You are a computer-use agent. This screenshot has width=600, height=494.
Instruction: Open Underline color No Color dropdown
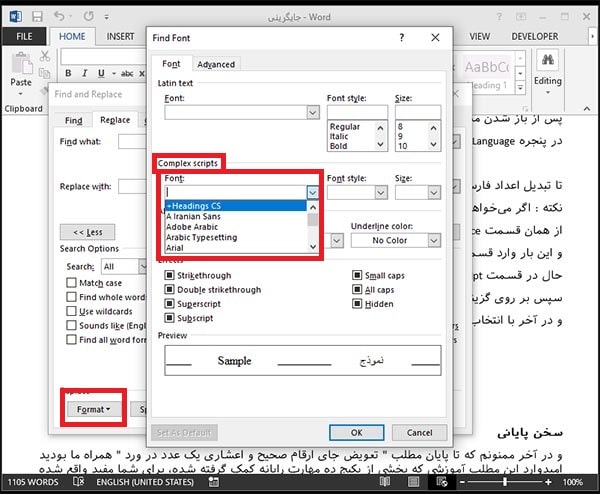(434, 240)
